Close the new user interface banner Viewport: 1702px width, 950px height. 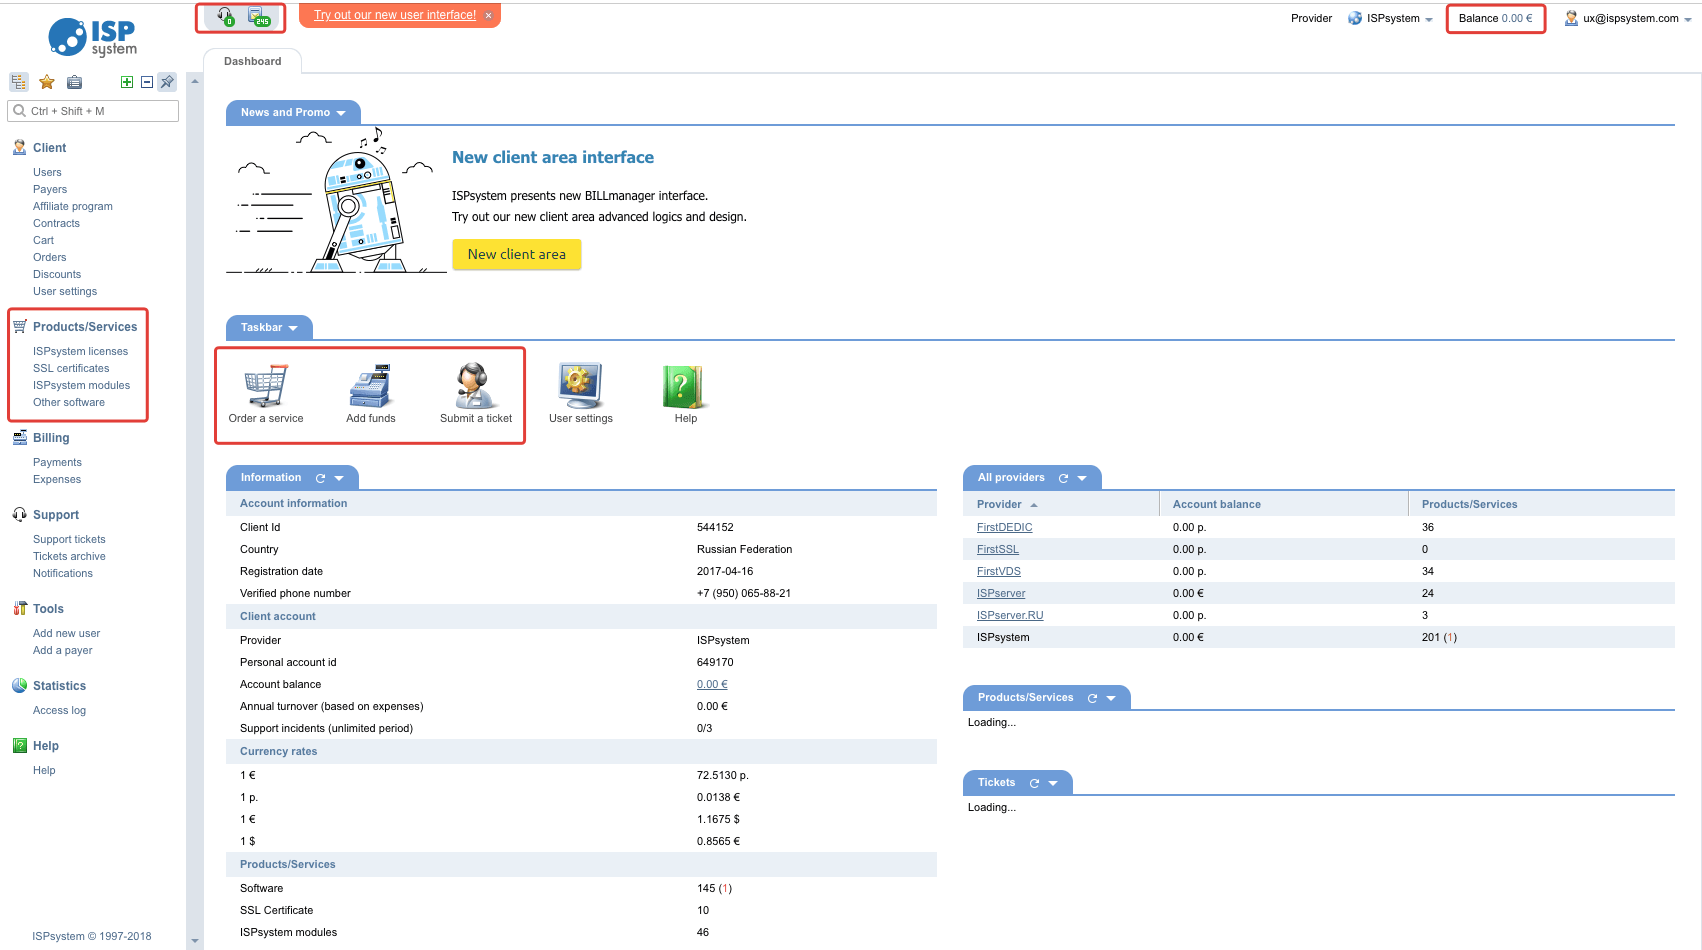pyautogui.click(x=488, y=15)
